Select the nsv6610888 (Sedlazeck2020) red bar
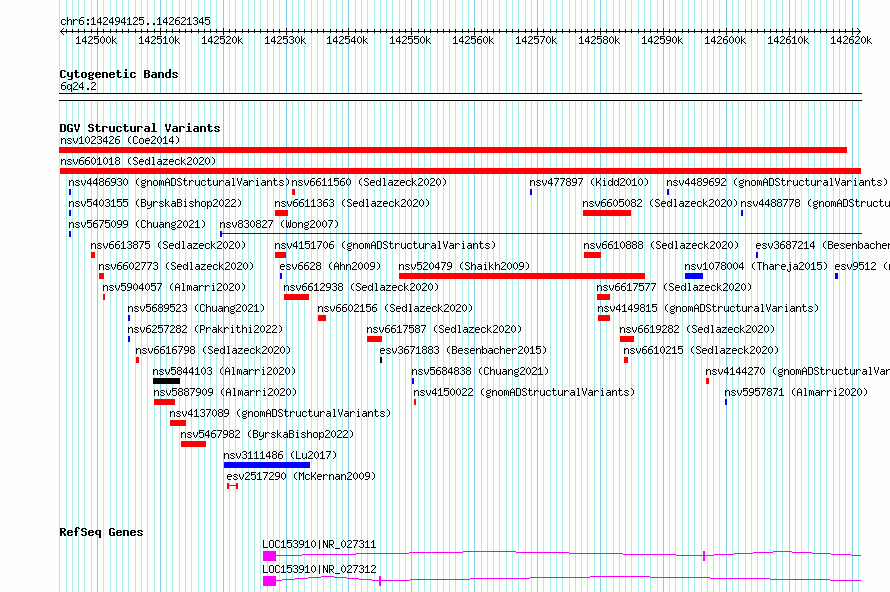 coord(592,255)
